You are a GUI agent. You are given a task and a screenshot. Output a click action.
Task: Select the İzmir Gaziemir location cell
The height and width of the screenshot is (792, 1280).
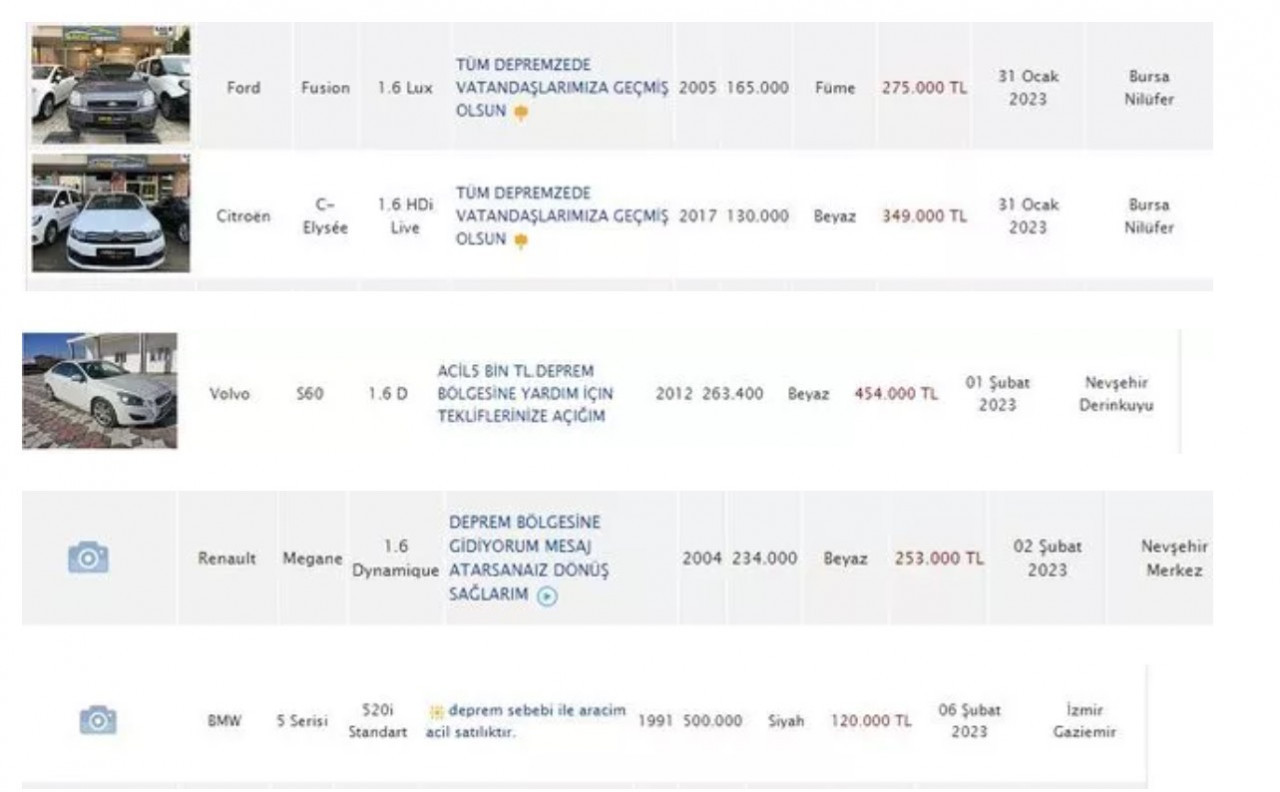click(x=1084, y=721)
